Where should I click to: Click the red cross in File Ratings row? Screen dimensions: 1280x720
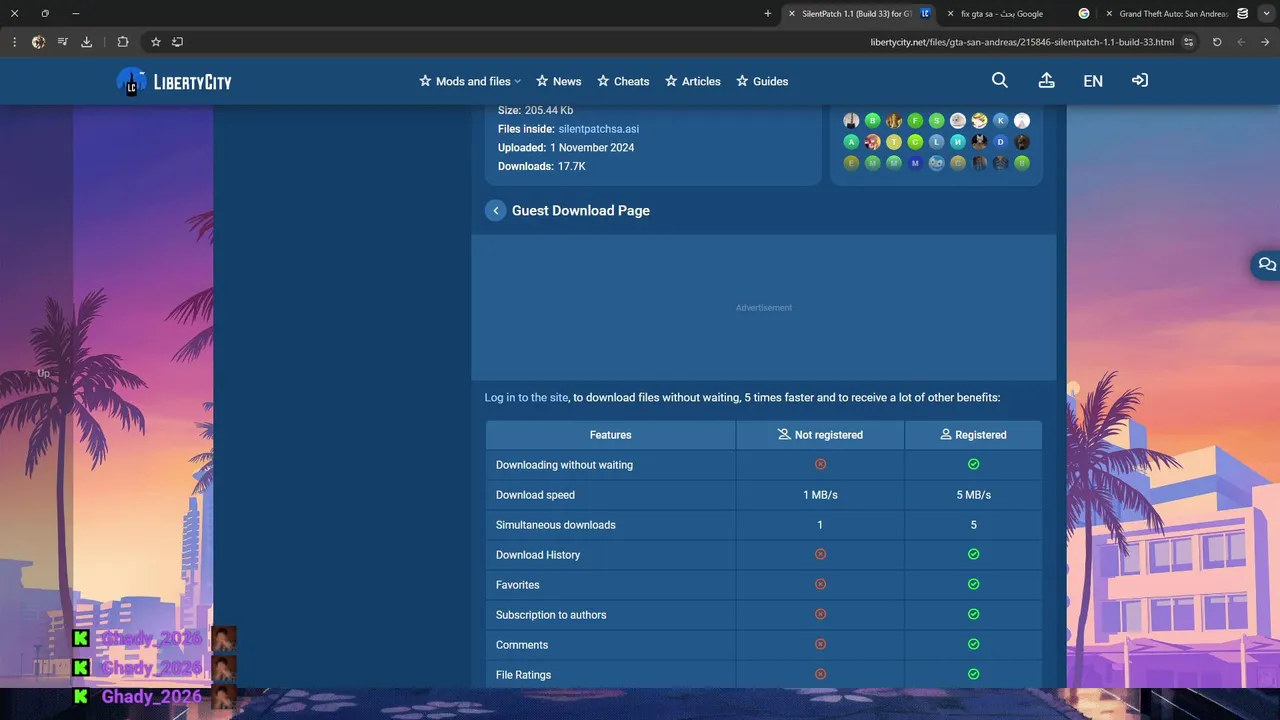820,674
